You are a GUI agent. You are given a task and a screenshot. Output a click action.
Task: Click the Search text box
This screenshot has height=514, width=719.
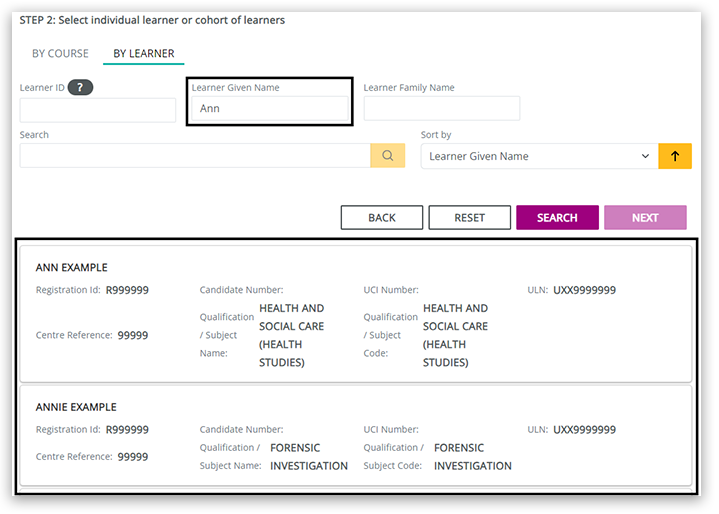pos(195,156)
